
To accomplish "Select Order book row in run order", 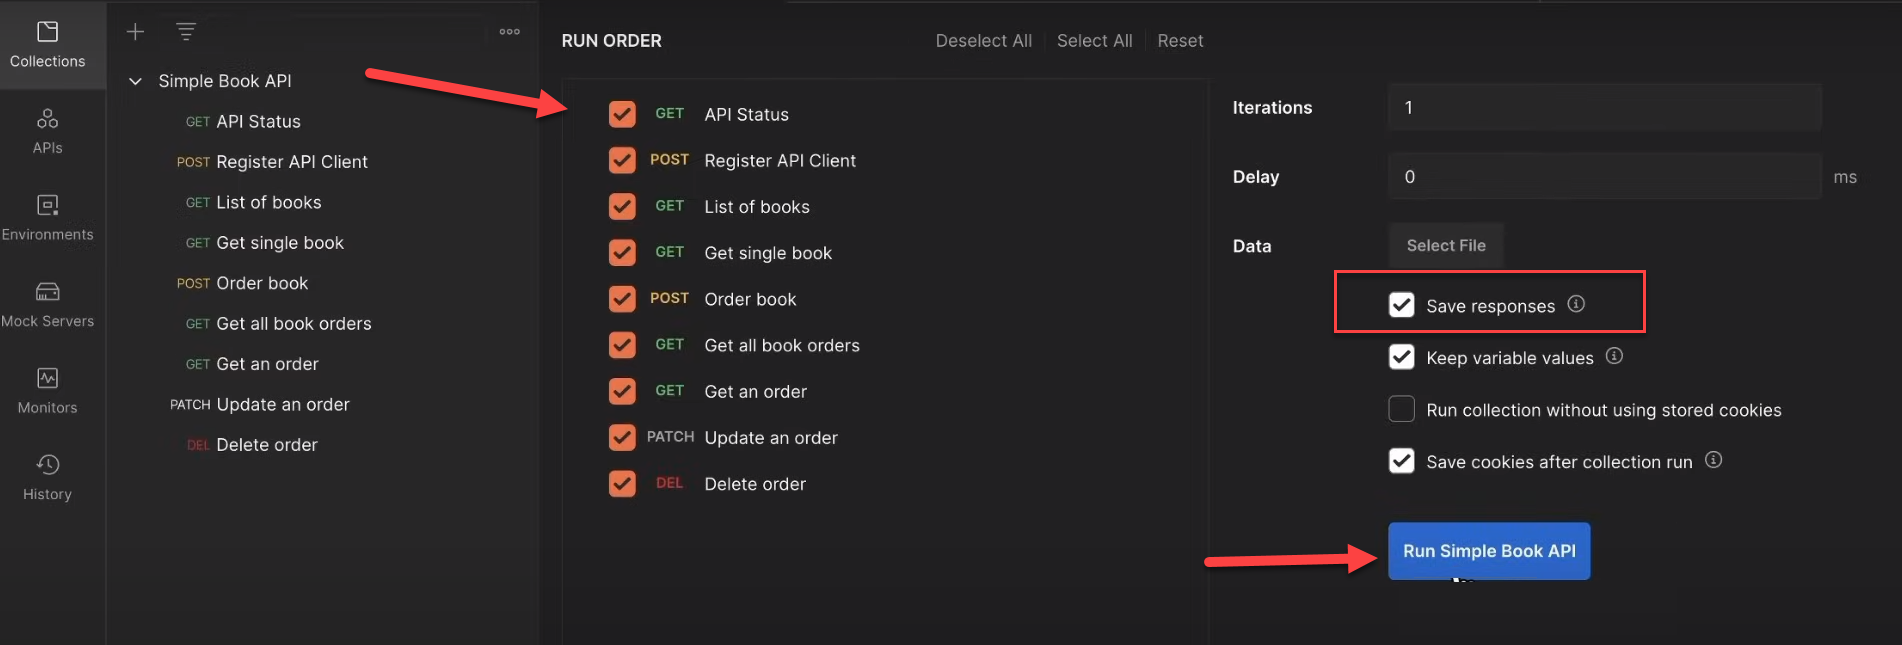I will click(750, 299).
